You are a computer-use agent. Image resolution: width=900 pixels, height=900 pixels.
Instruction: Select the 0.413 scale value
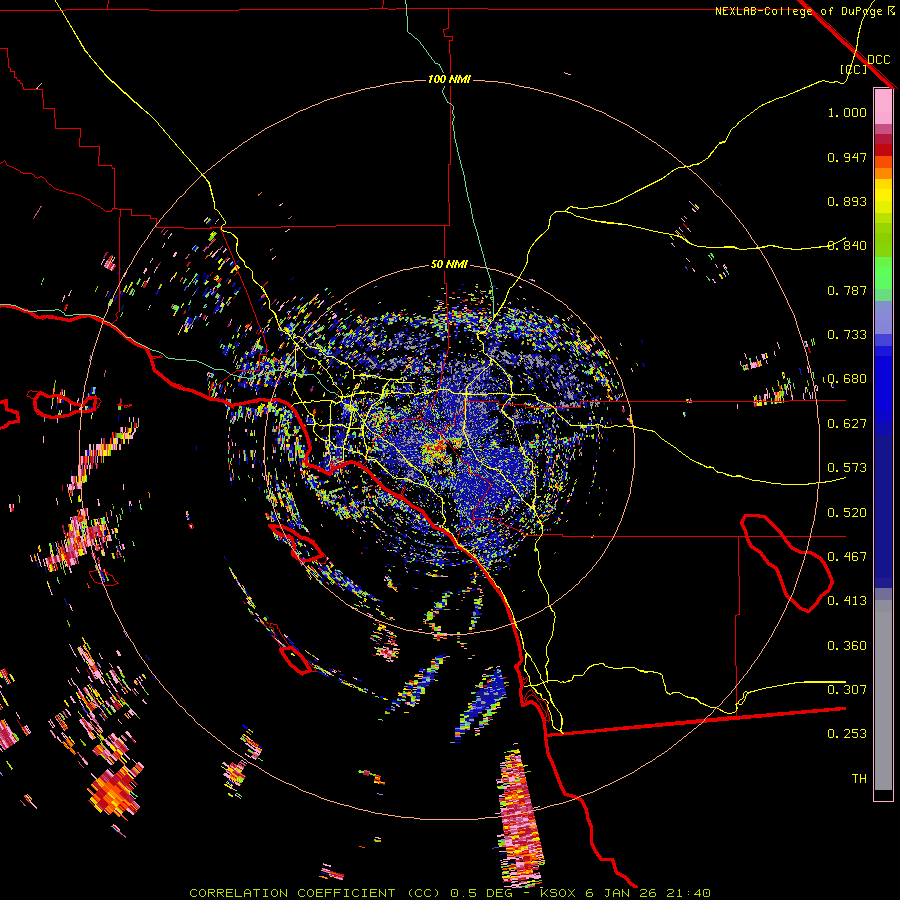(847, 601)
